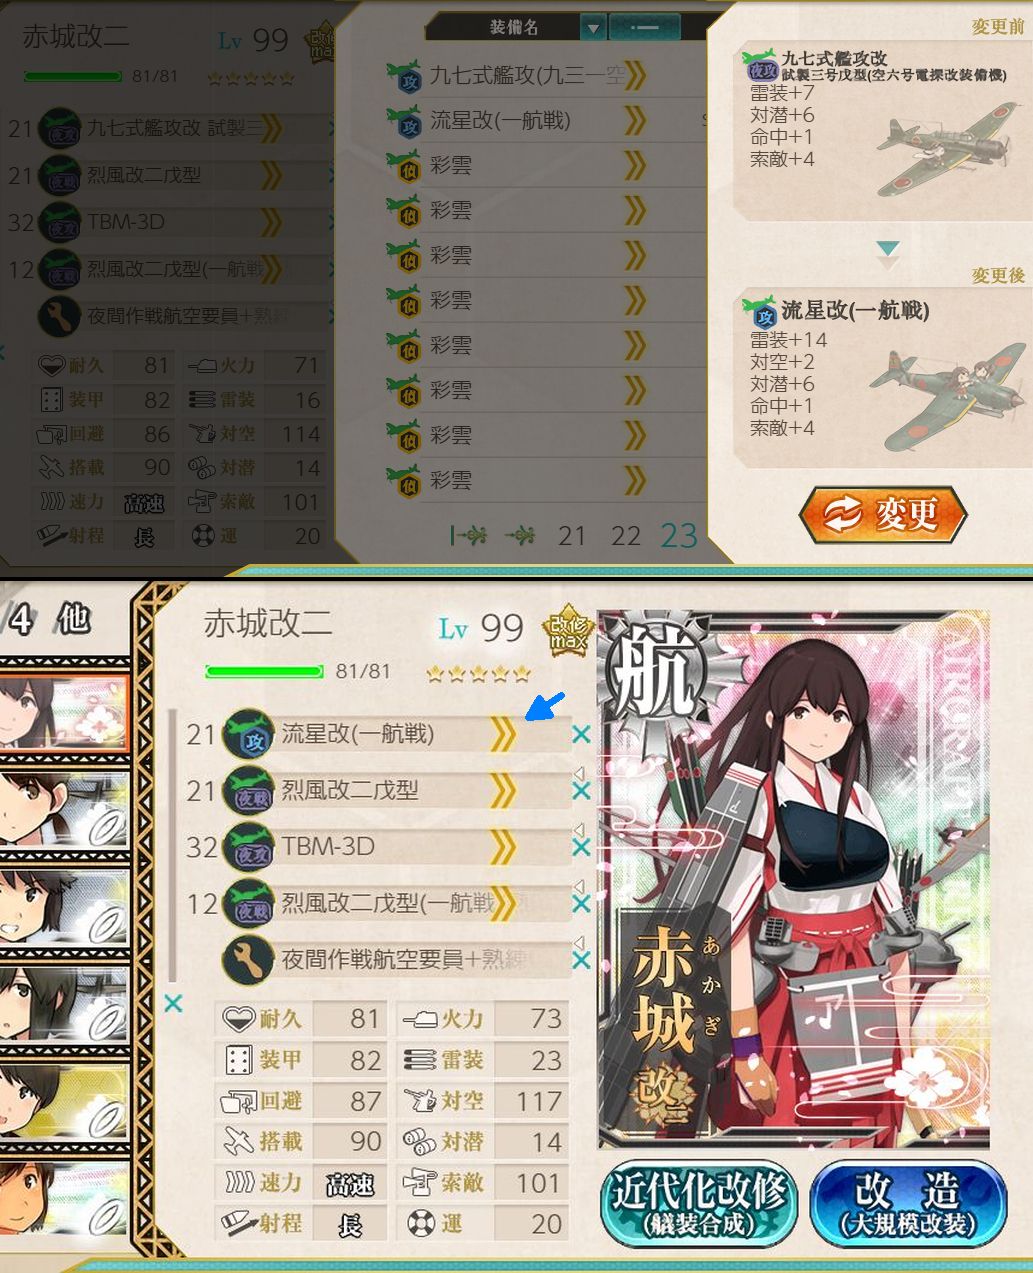
Task: Remove TBM-3D equipment with X icon
Action: coord(581,847)
